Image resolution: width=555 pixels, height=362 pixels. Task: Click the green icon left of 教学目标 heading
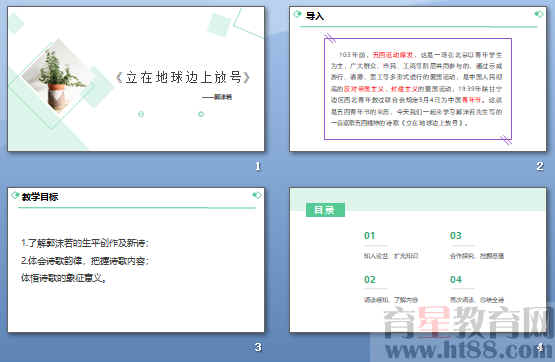click(x=15, y=195)
